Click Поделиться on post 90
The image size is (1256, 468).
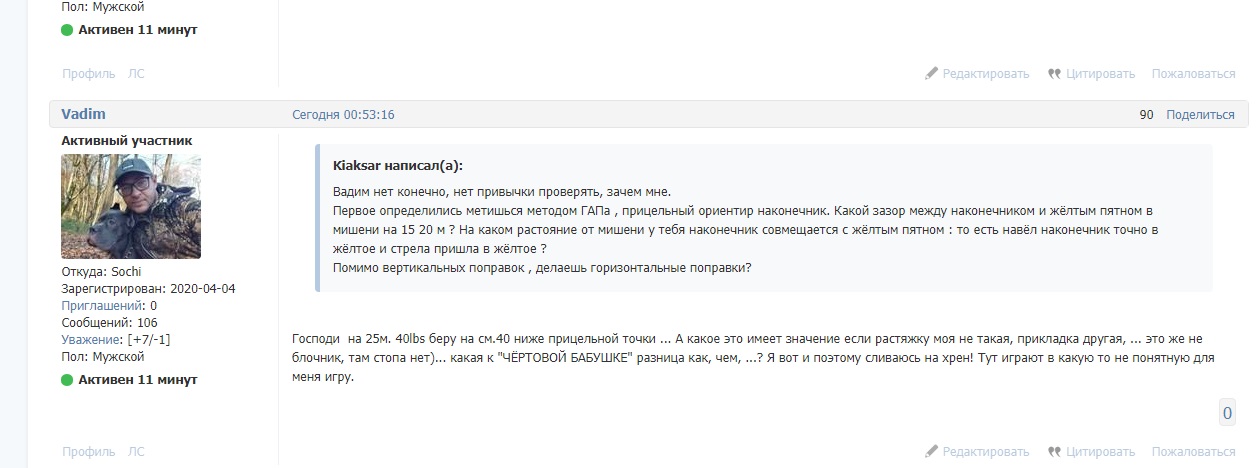click(x=1200, y=115)
